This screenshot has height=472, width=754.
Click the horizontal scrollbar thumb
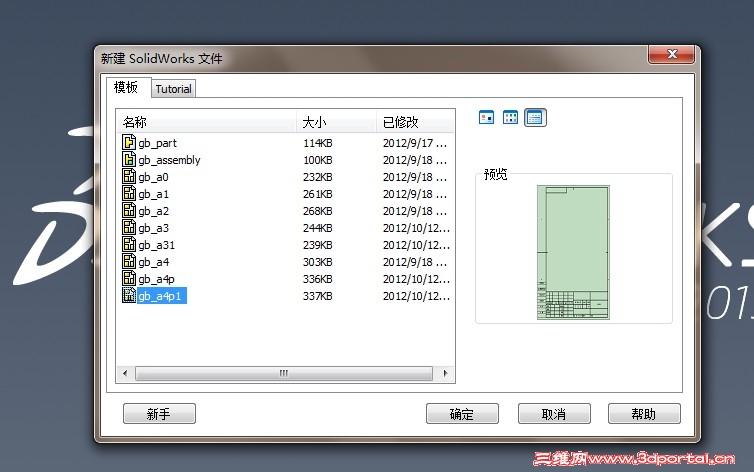coord(284,373)
